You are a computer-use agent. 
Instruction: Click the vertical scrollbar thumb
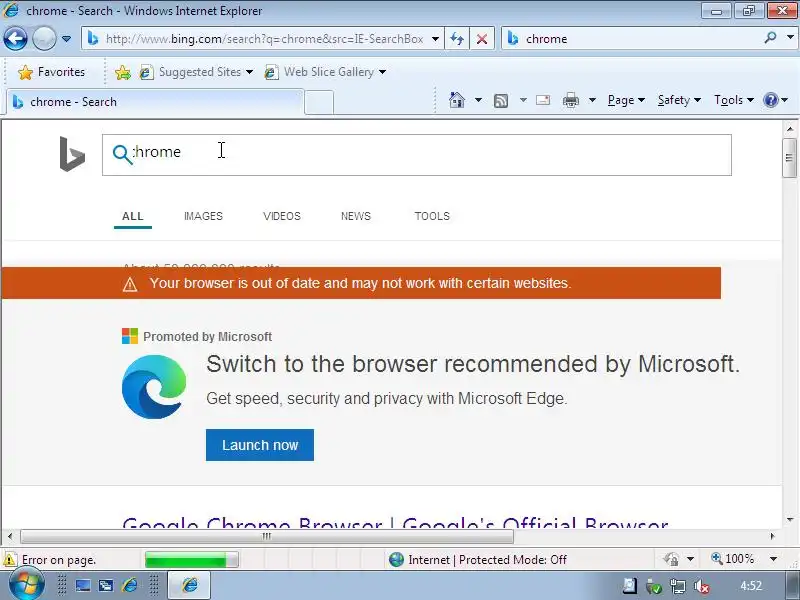[x=790, y=158]
